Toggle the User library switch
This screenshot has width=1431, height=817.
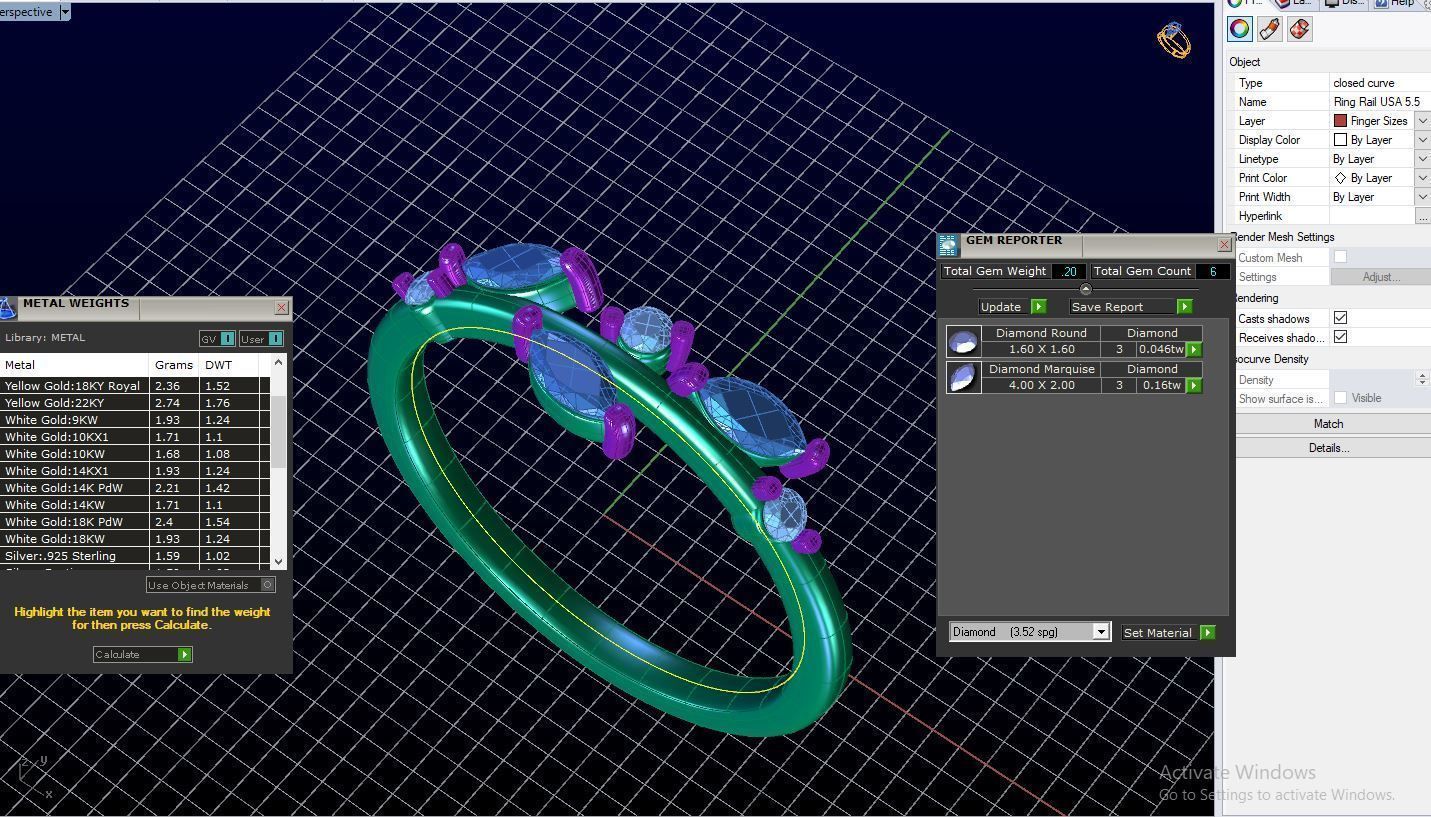(x=262, y=339)
